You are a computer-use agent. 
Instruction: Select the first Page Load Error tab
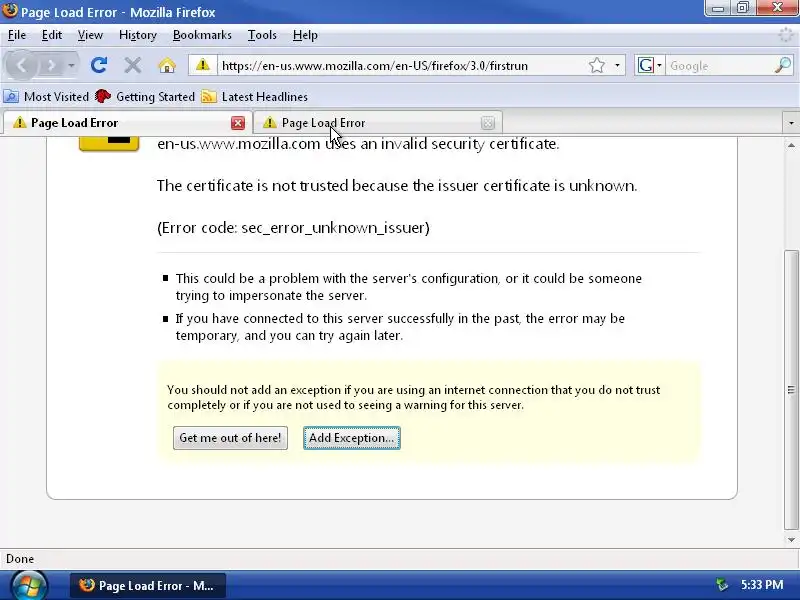127,123
